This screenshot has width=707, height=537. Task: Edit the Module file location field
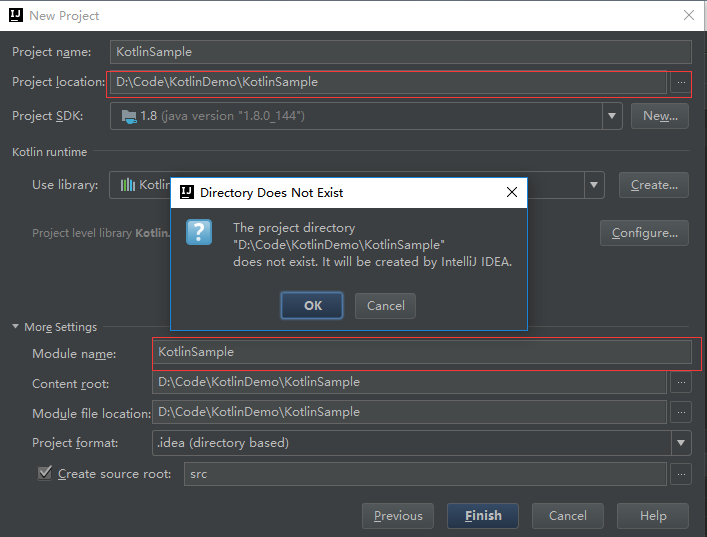tap(409, 412)
